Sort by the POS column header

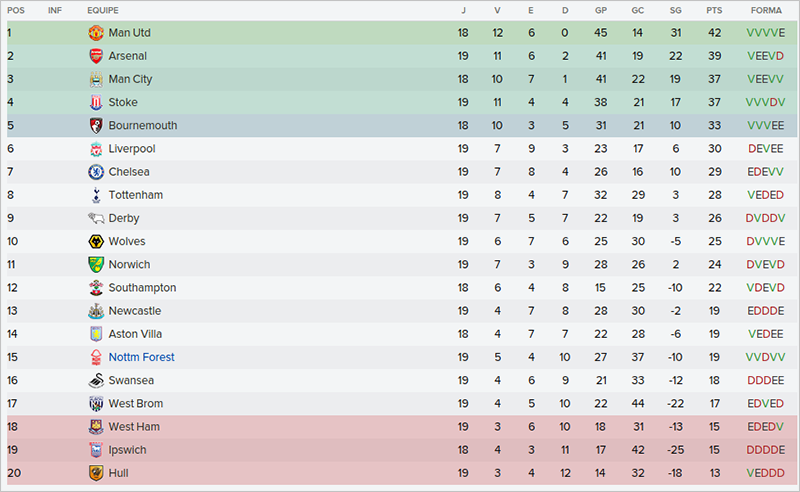coord(16,10)
